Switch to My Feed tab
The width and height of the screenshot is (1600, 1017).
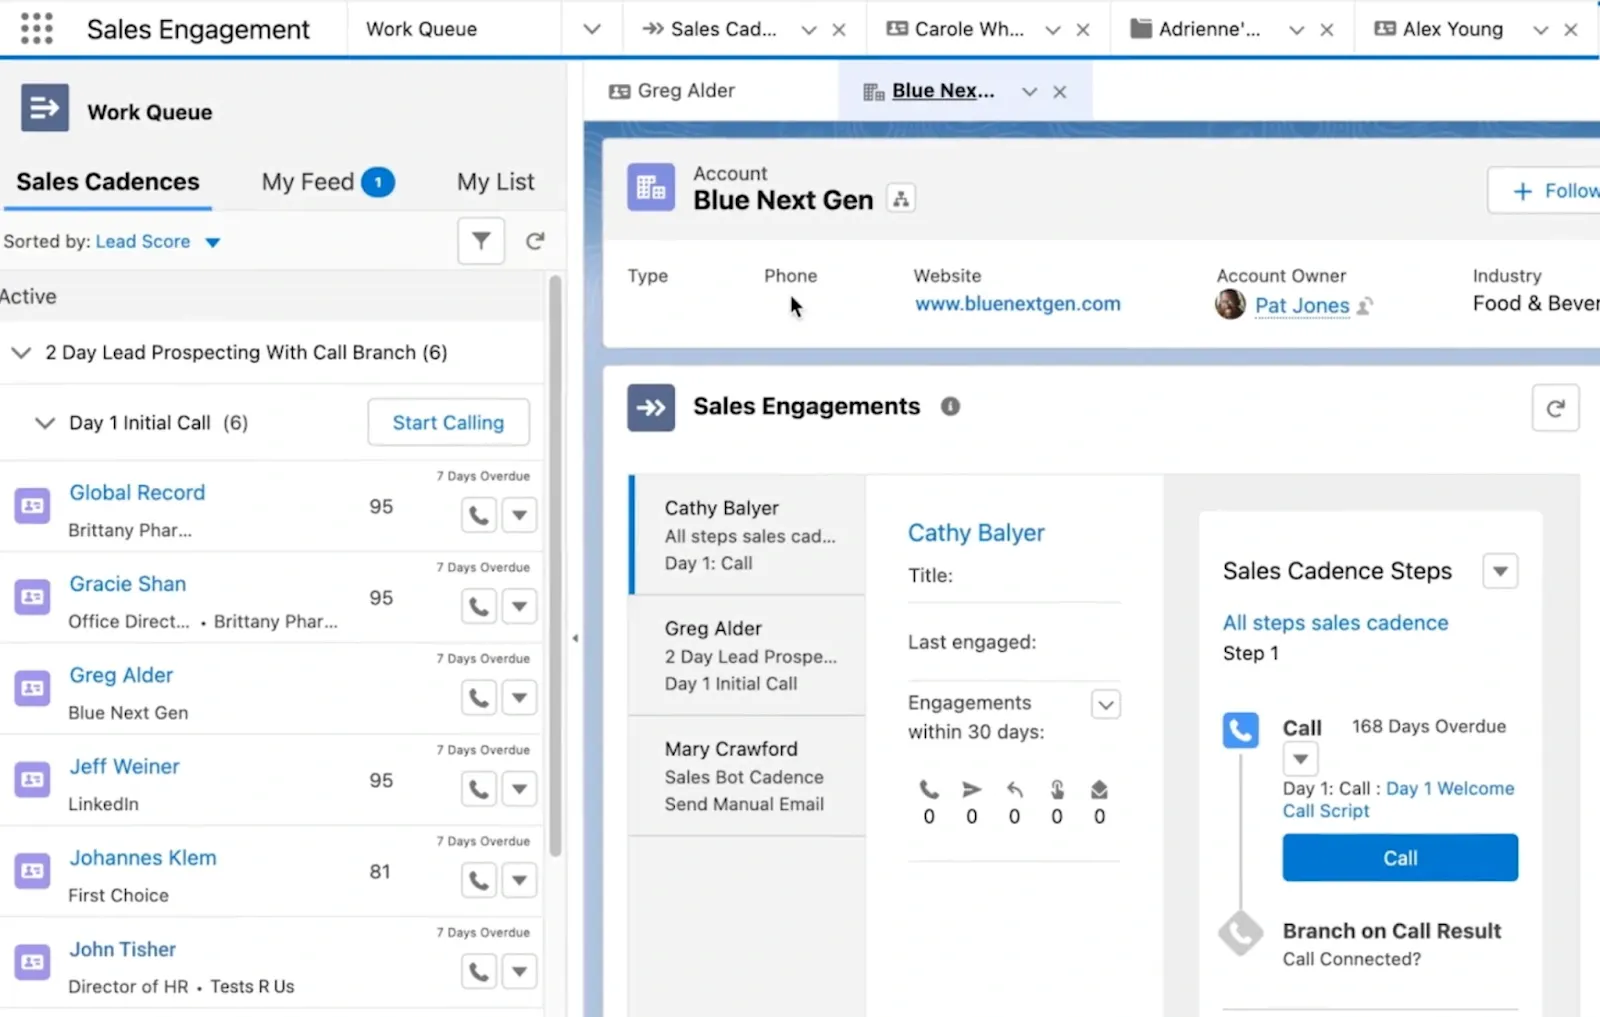[x=327, y=182]
